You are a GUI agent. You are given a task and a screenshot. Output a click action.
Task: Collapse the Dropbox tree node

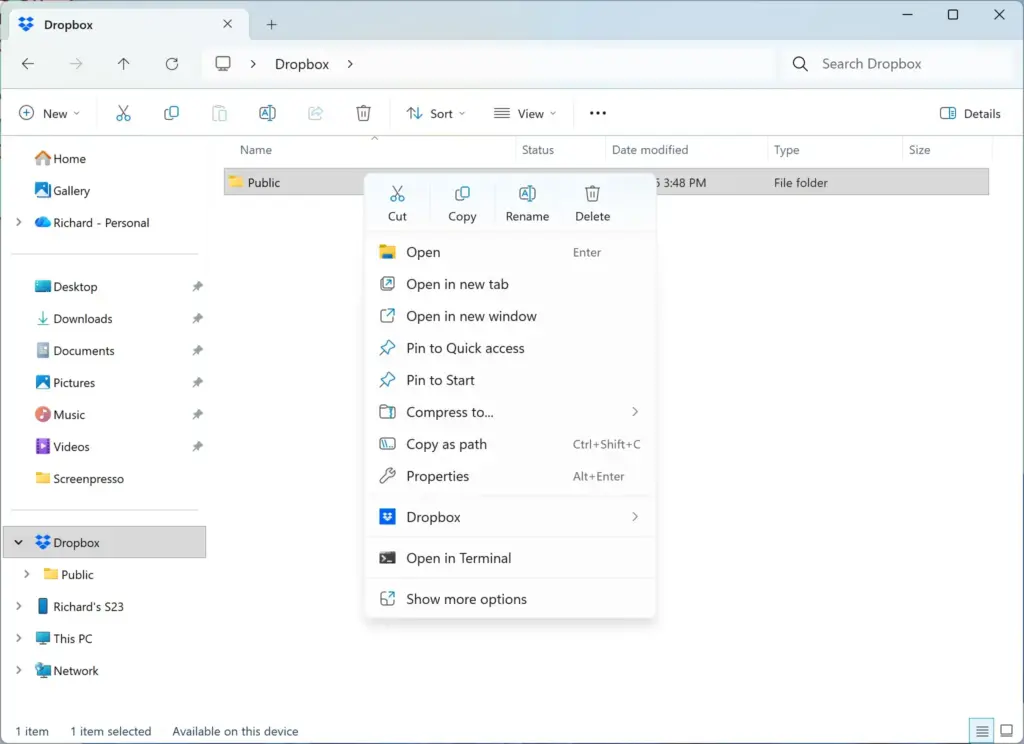point(19,542)
